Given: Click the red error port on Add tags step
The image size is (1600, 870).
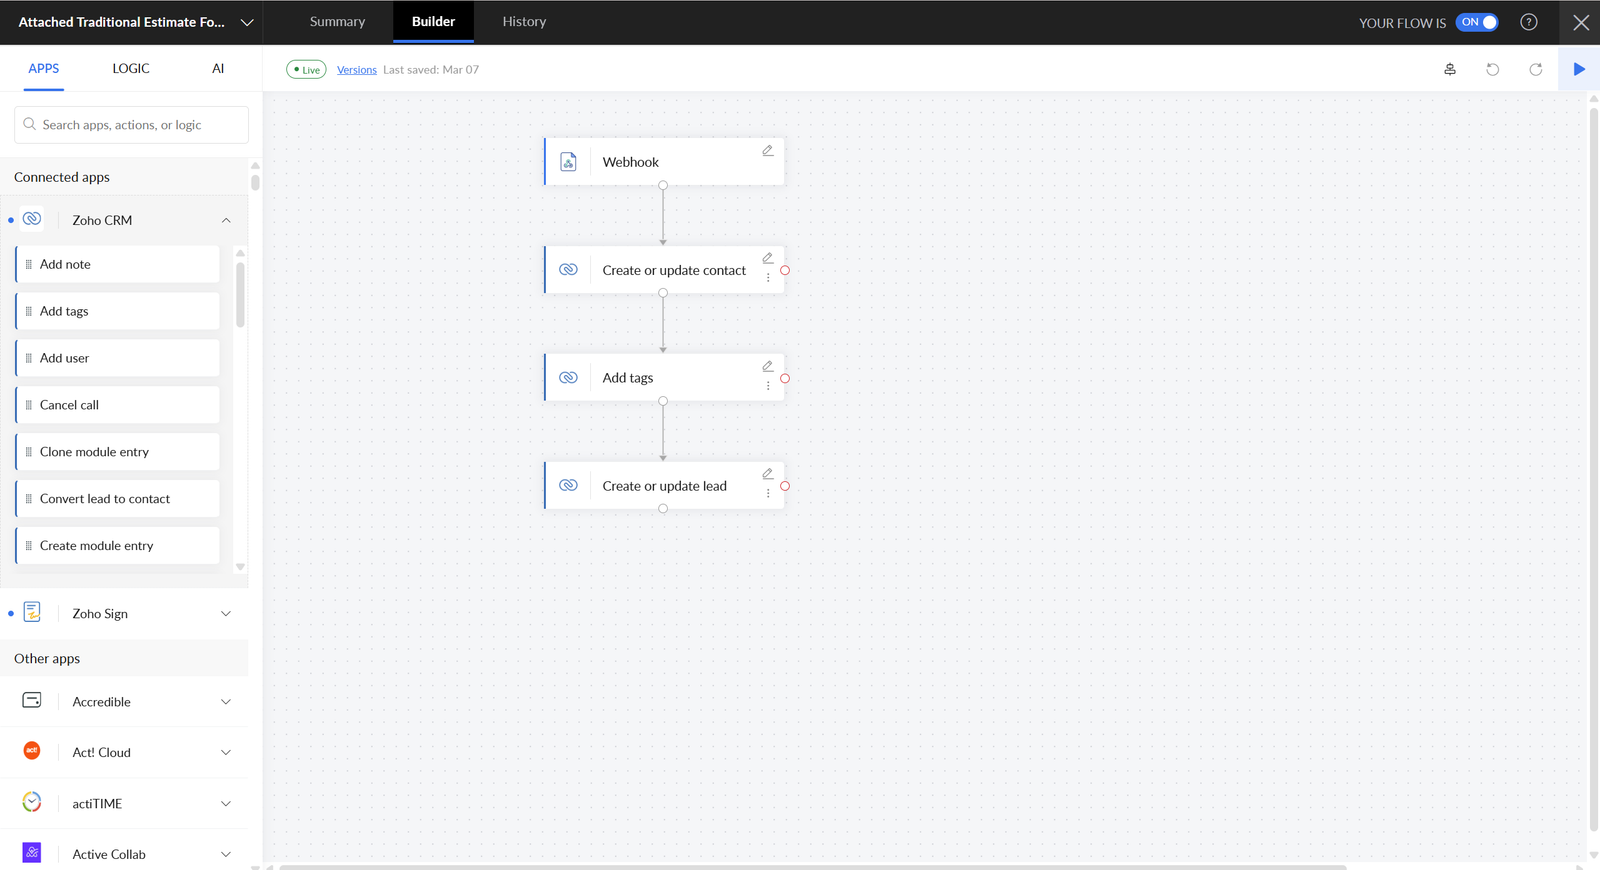Looking at the screenshot, I should point(785,378).
